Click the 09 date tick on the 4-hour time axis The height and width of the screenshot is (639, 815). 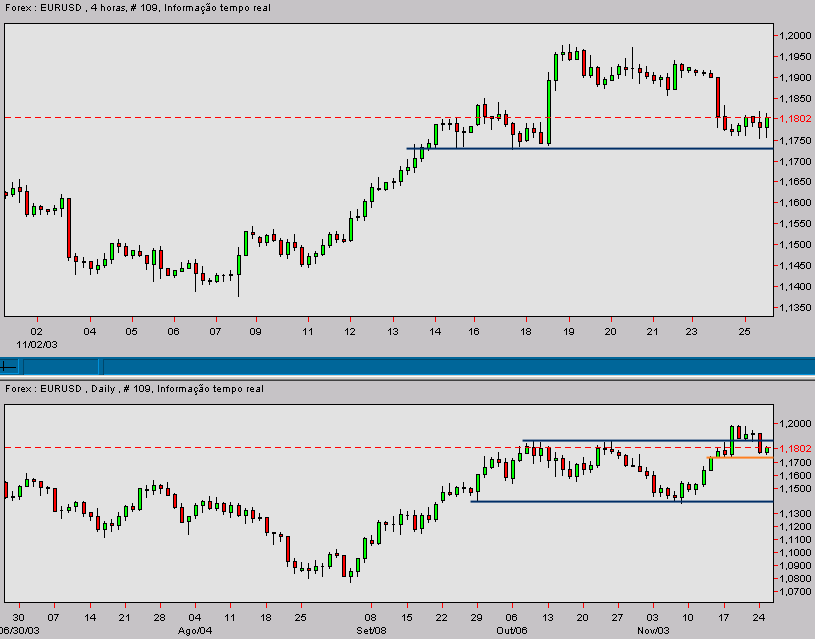click(x=255, y=331)
